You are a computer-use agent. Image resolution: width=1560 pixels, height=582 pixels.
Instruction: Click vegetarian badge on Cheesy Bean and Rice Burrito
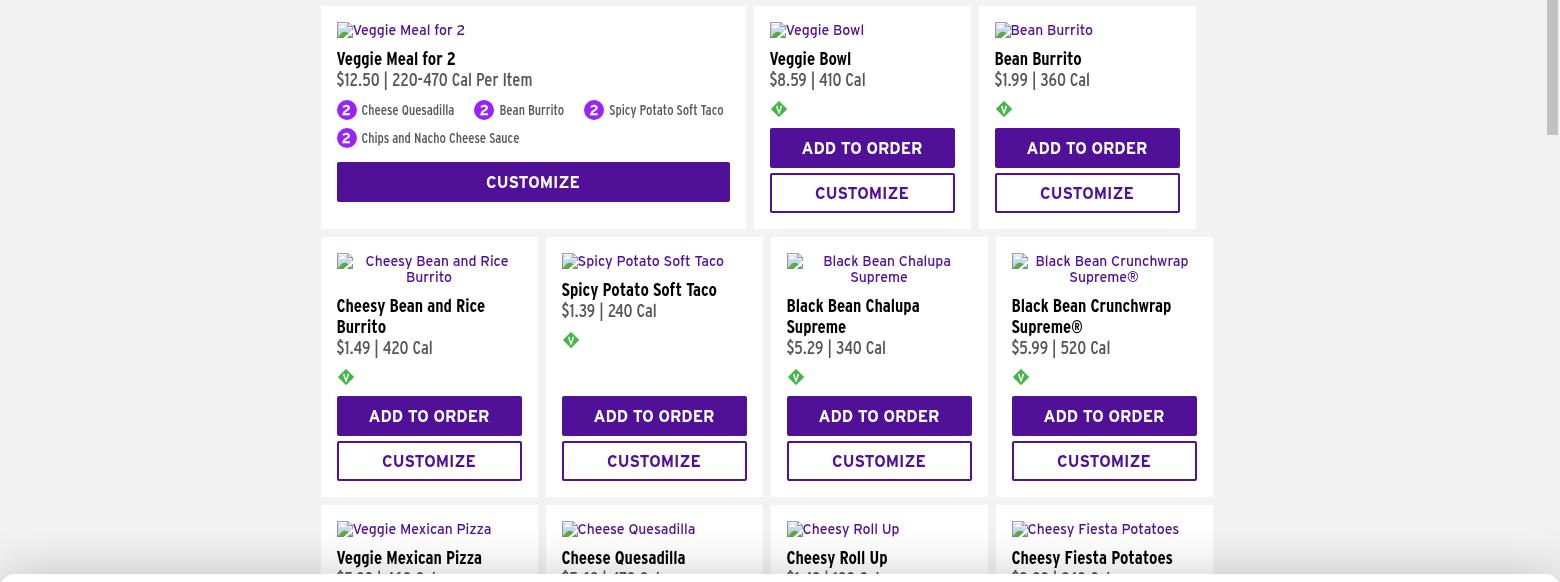[x=346, y=377]
